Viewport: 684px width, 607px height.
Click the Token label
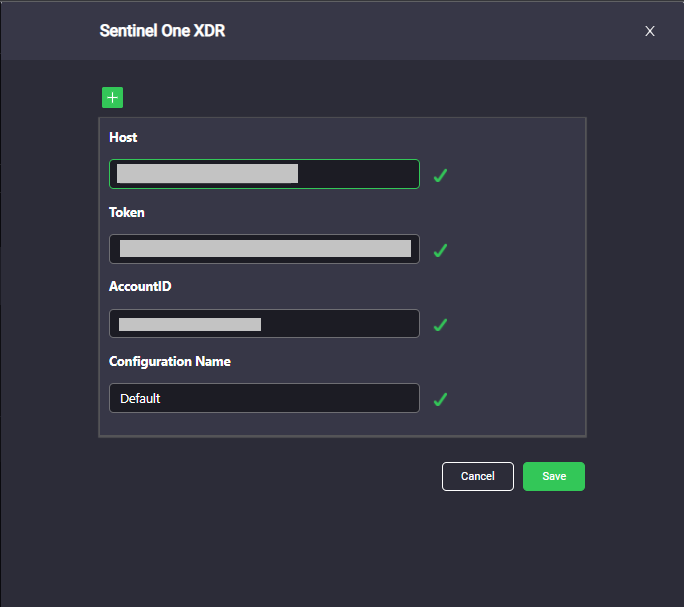pos(127,213)
